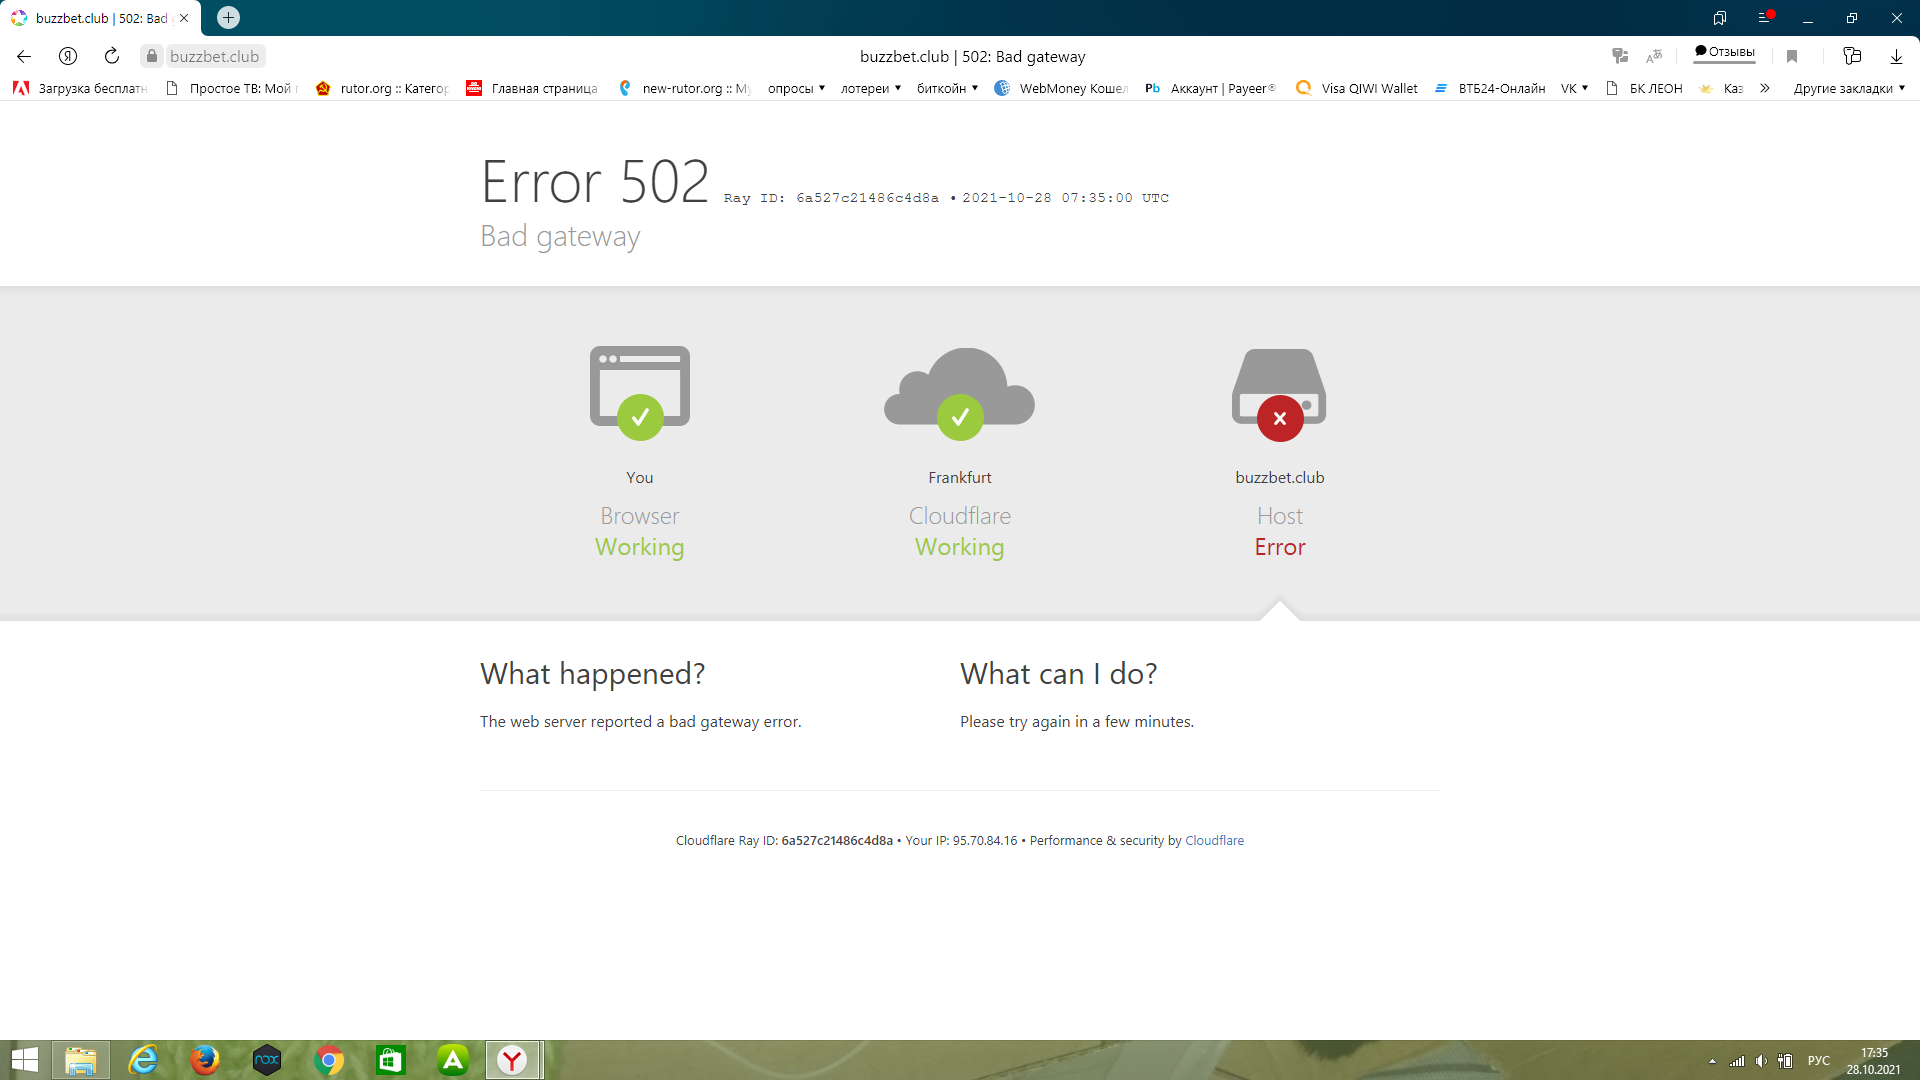Screen dimensions: 1920x1080
Task: Open the Другие закладки dropdown
Action: click(1849, 88)
